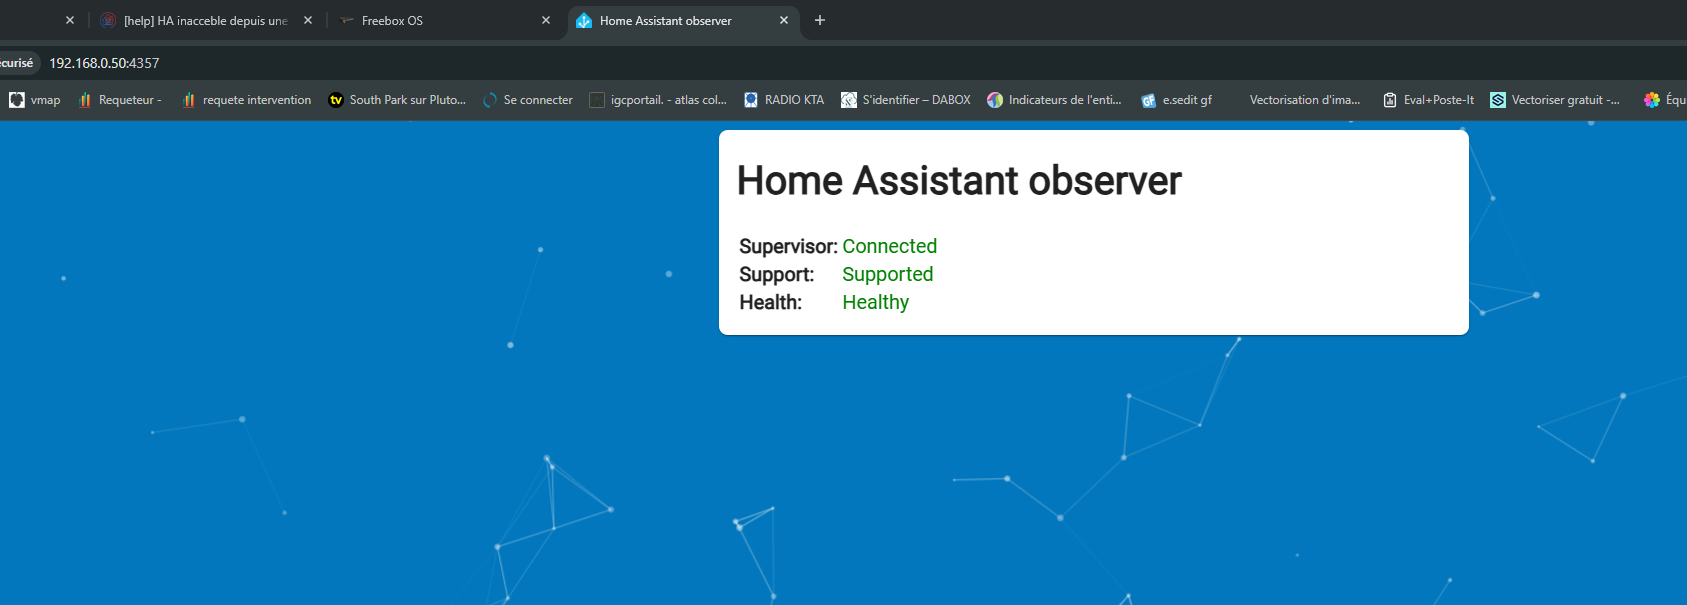
Task: Open the Vectoriser gratuit bookmark
Action: pyautogui.click(x=1555, y=100)
